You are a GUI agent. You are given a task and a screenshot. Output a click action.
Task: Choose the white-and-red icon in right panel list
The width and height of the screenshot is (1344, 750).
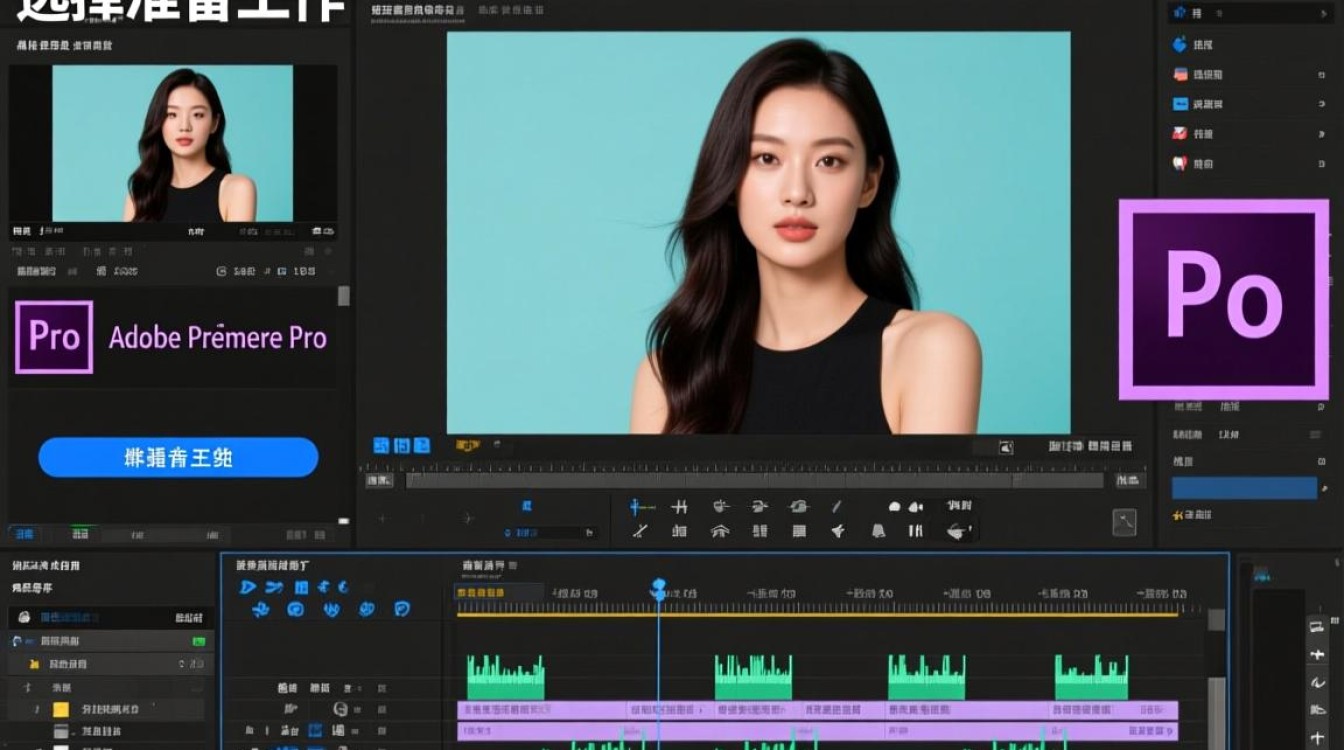tap(1180, 163)
